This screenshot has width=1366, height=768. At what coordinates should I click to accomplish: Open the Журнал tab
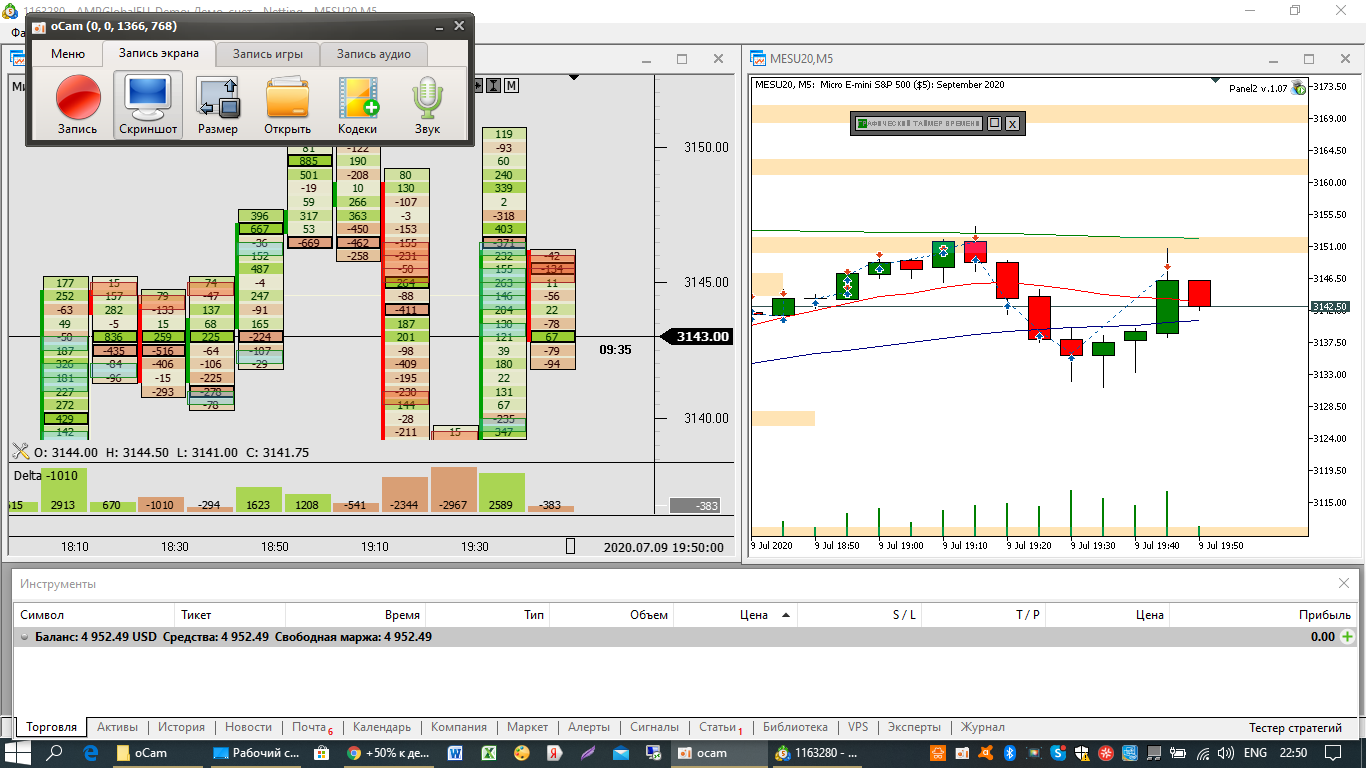[982, 727]
